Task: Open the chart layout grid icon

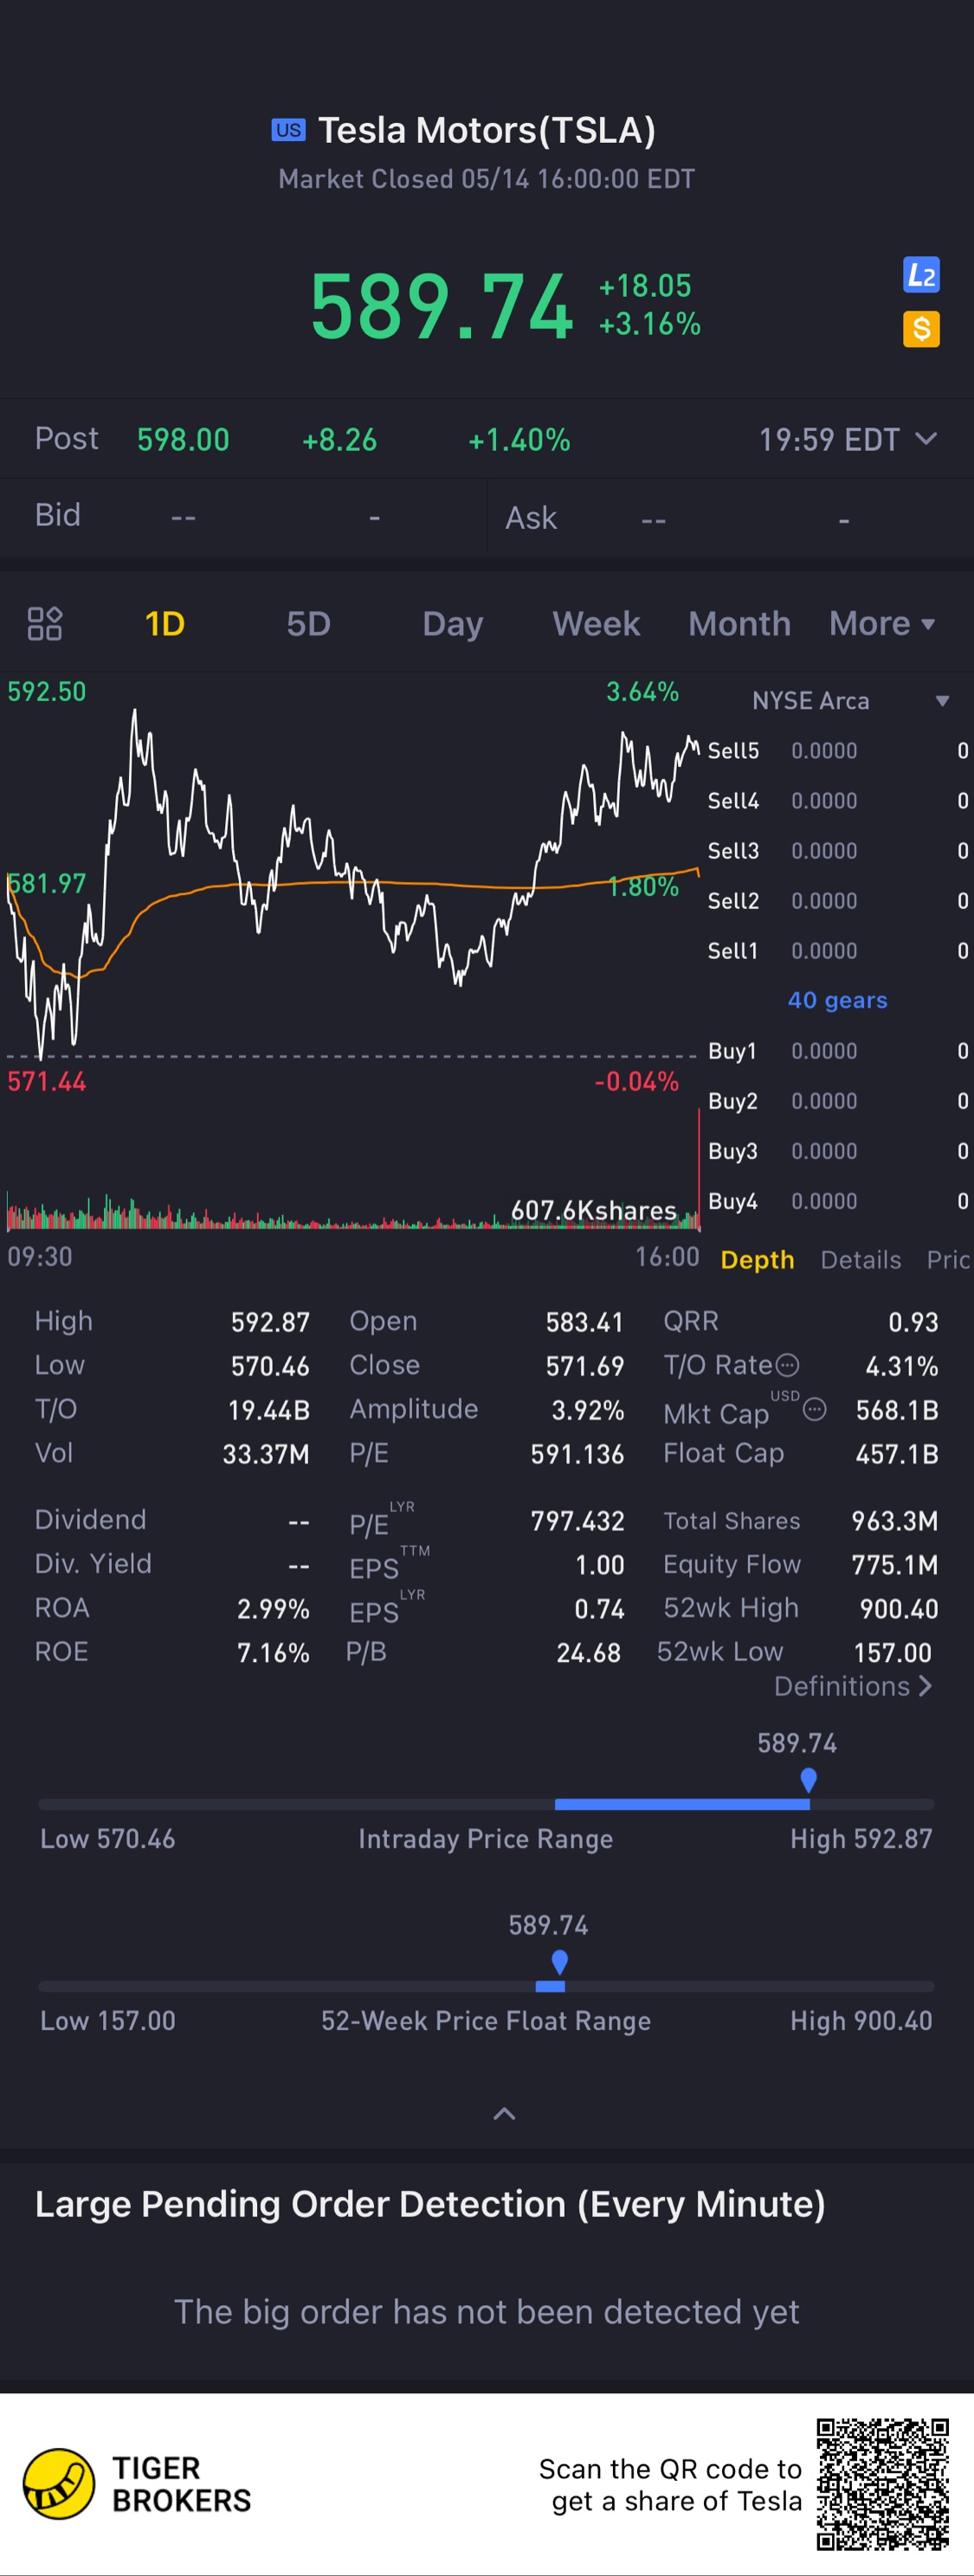Action: (45, 623)
